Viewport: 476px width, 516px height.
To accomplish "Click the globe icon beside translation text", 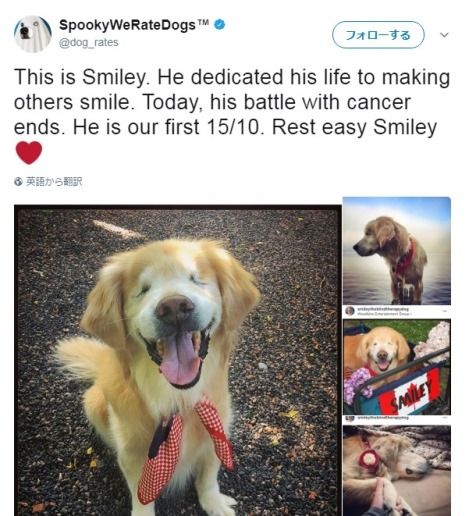I will click(18, 182).
